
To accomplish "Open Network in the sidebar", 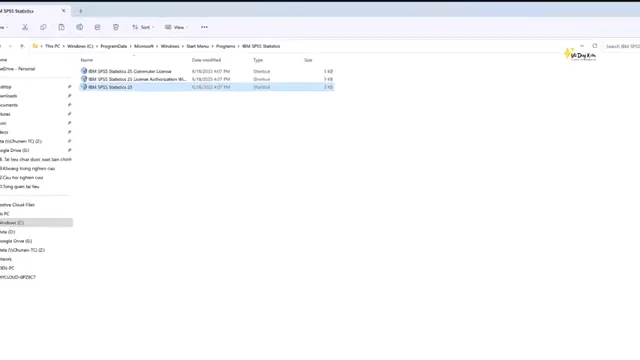I will point(6,259).
